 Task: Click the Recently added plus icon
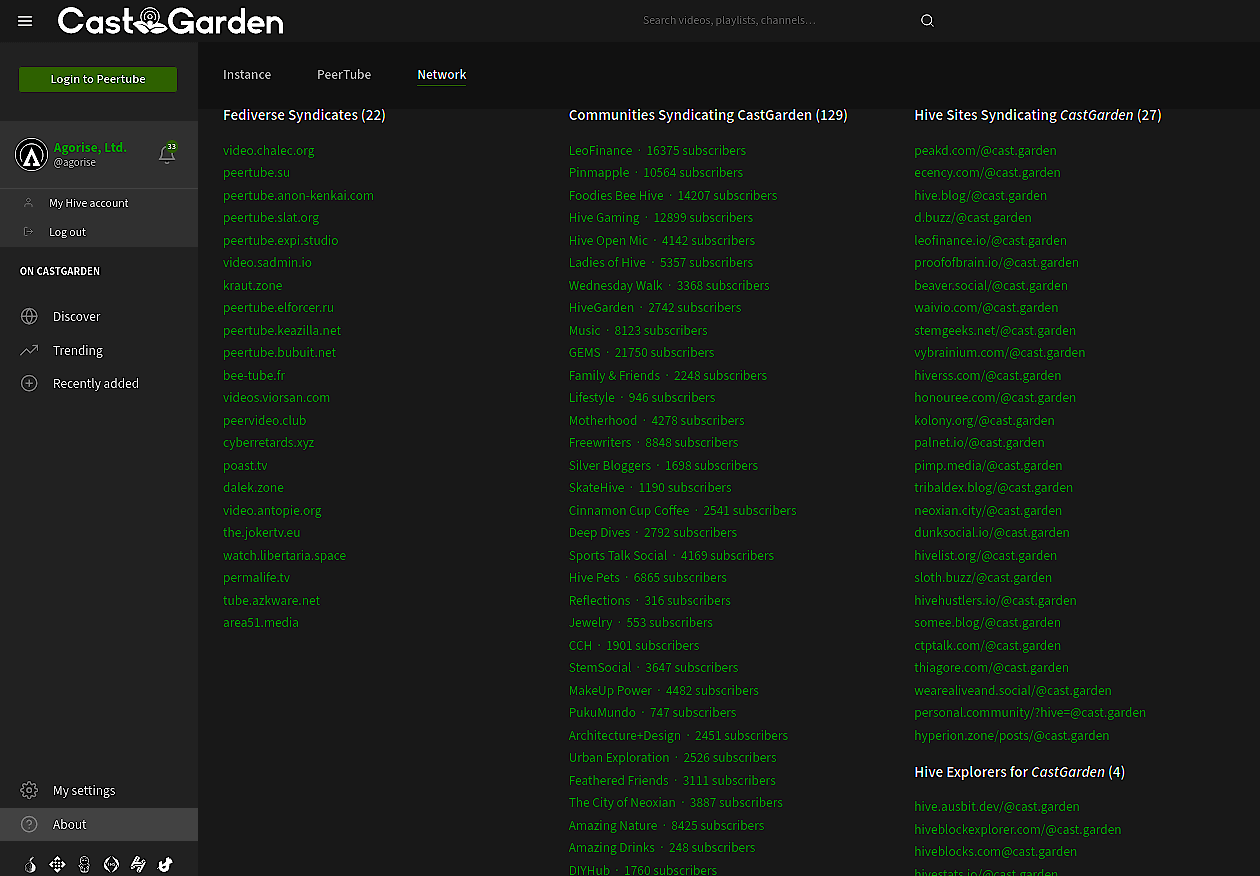(x=29, y=383)
